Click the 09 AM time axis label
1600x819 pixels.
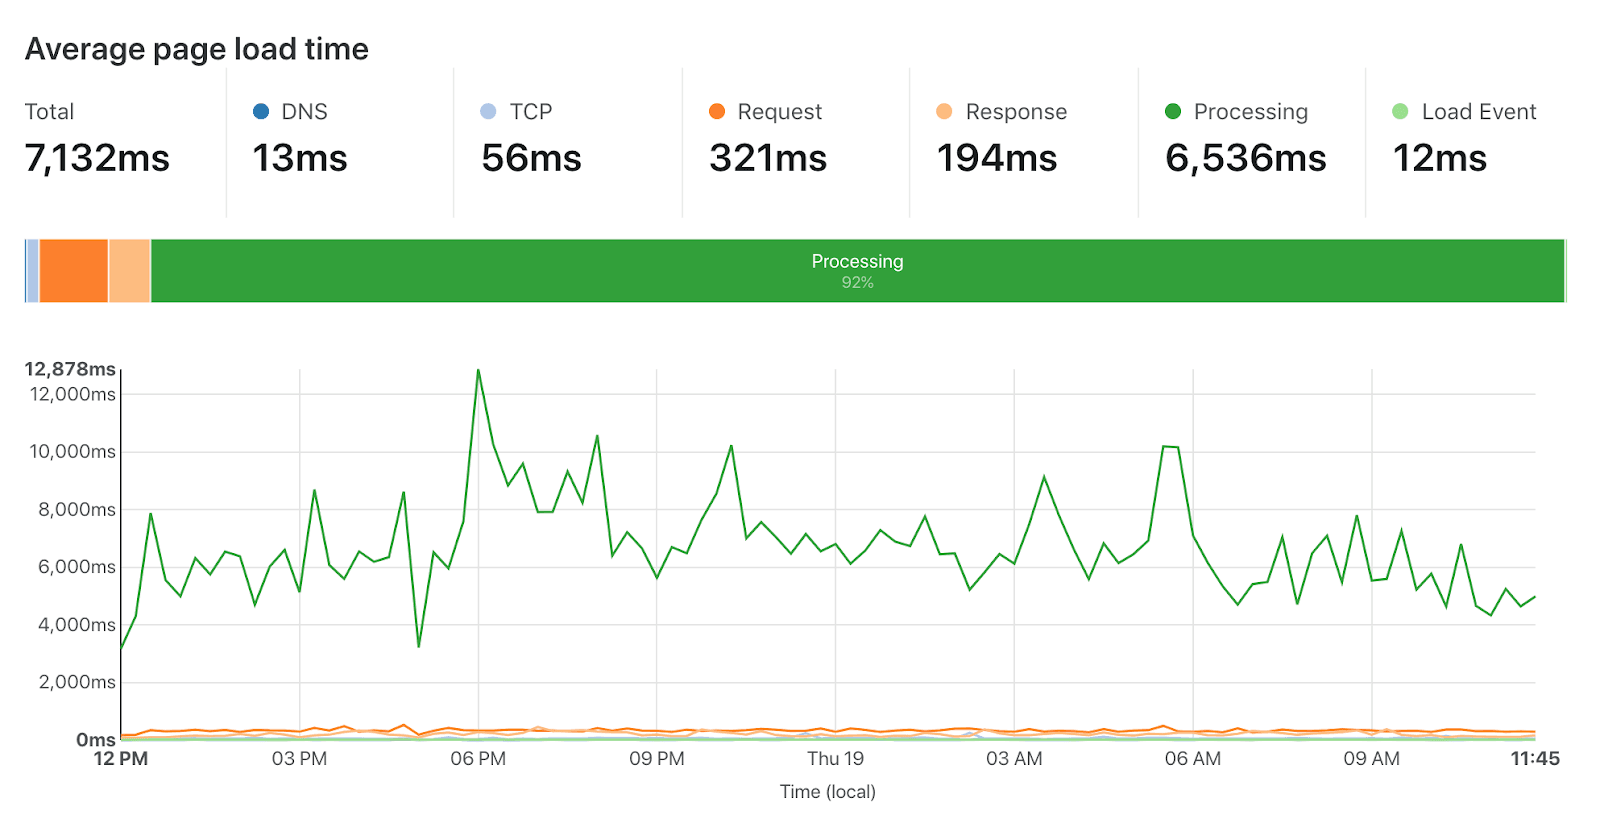[1371, 759]
